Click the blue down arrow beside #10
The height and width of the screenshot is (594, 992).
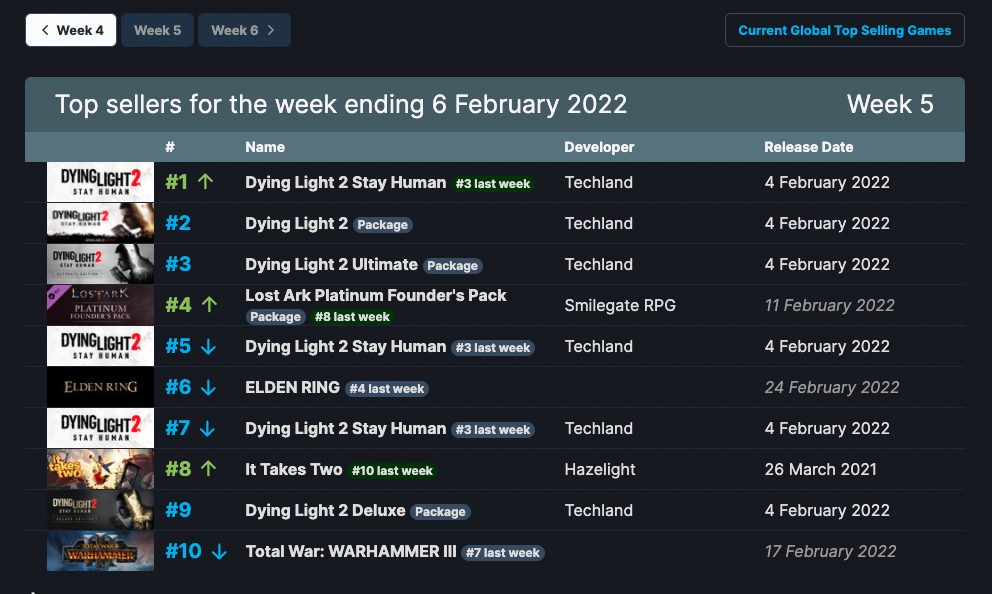[220, 552]
